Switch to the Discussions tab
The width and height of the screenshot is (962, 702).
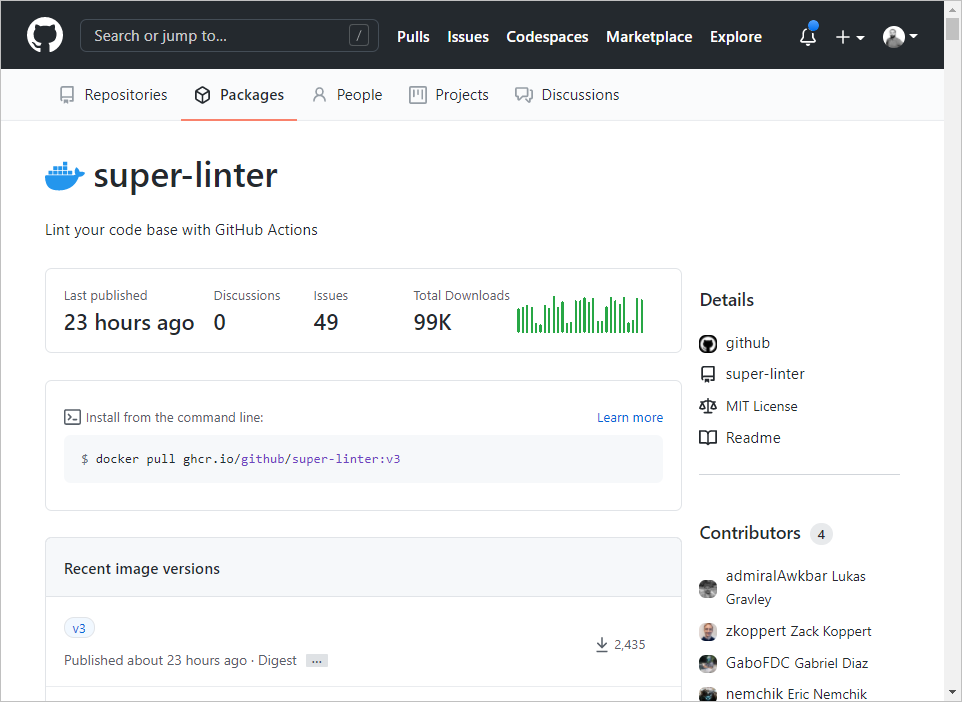[x=567, y=94]
